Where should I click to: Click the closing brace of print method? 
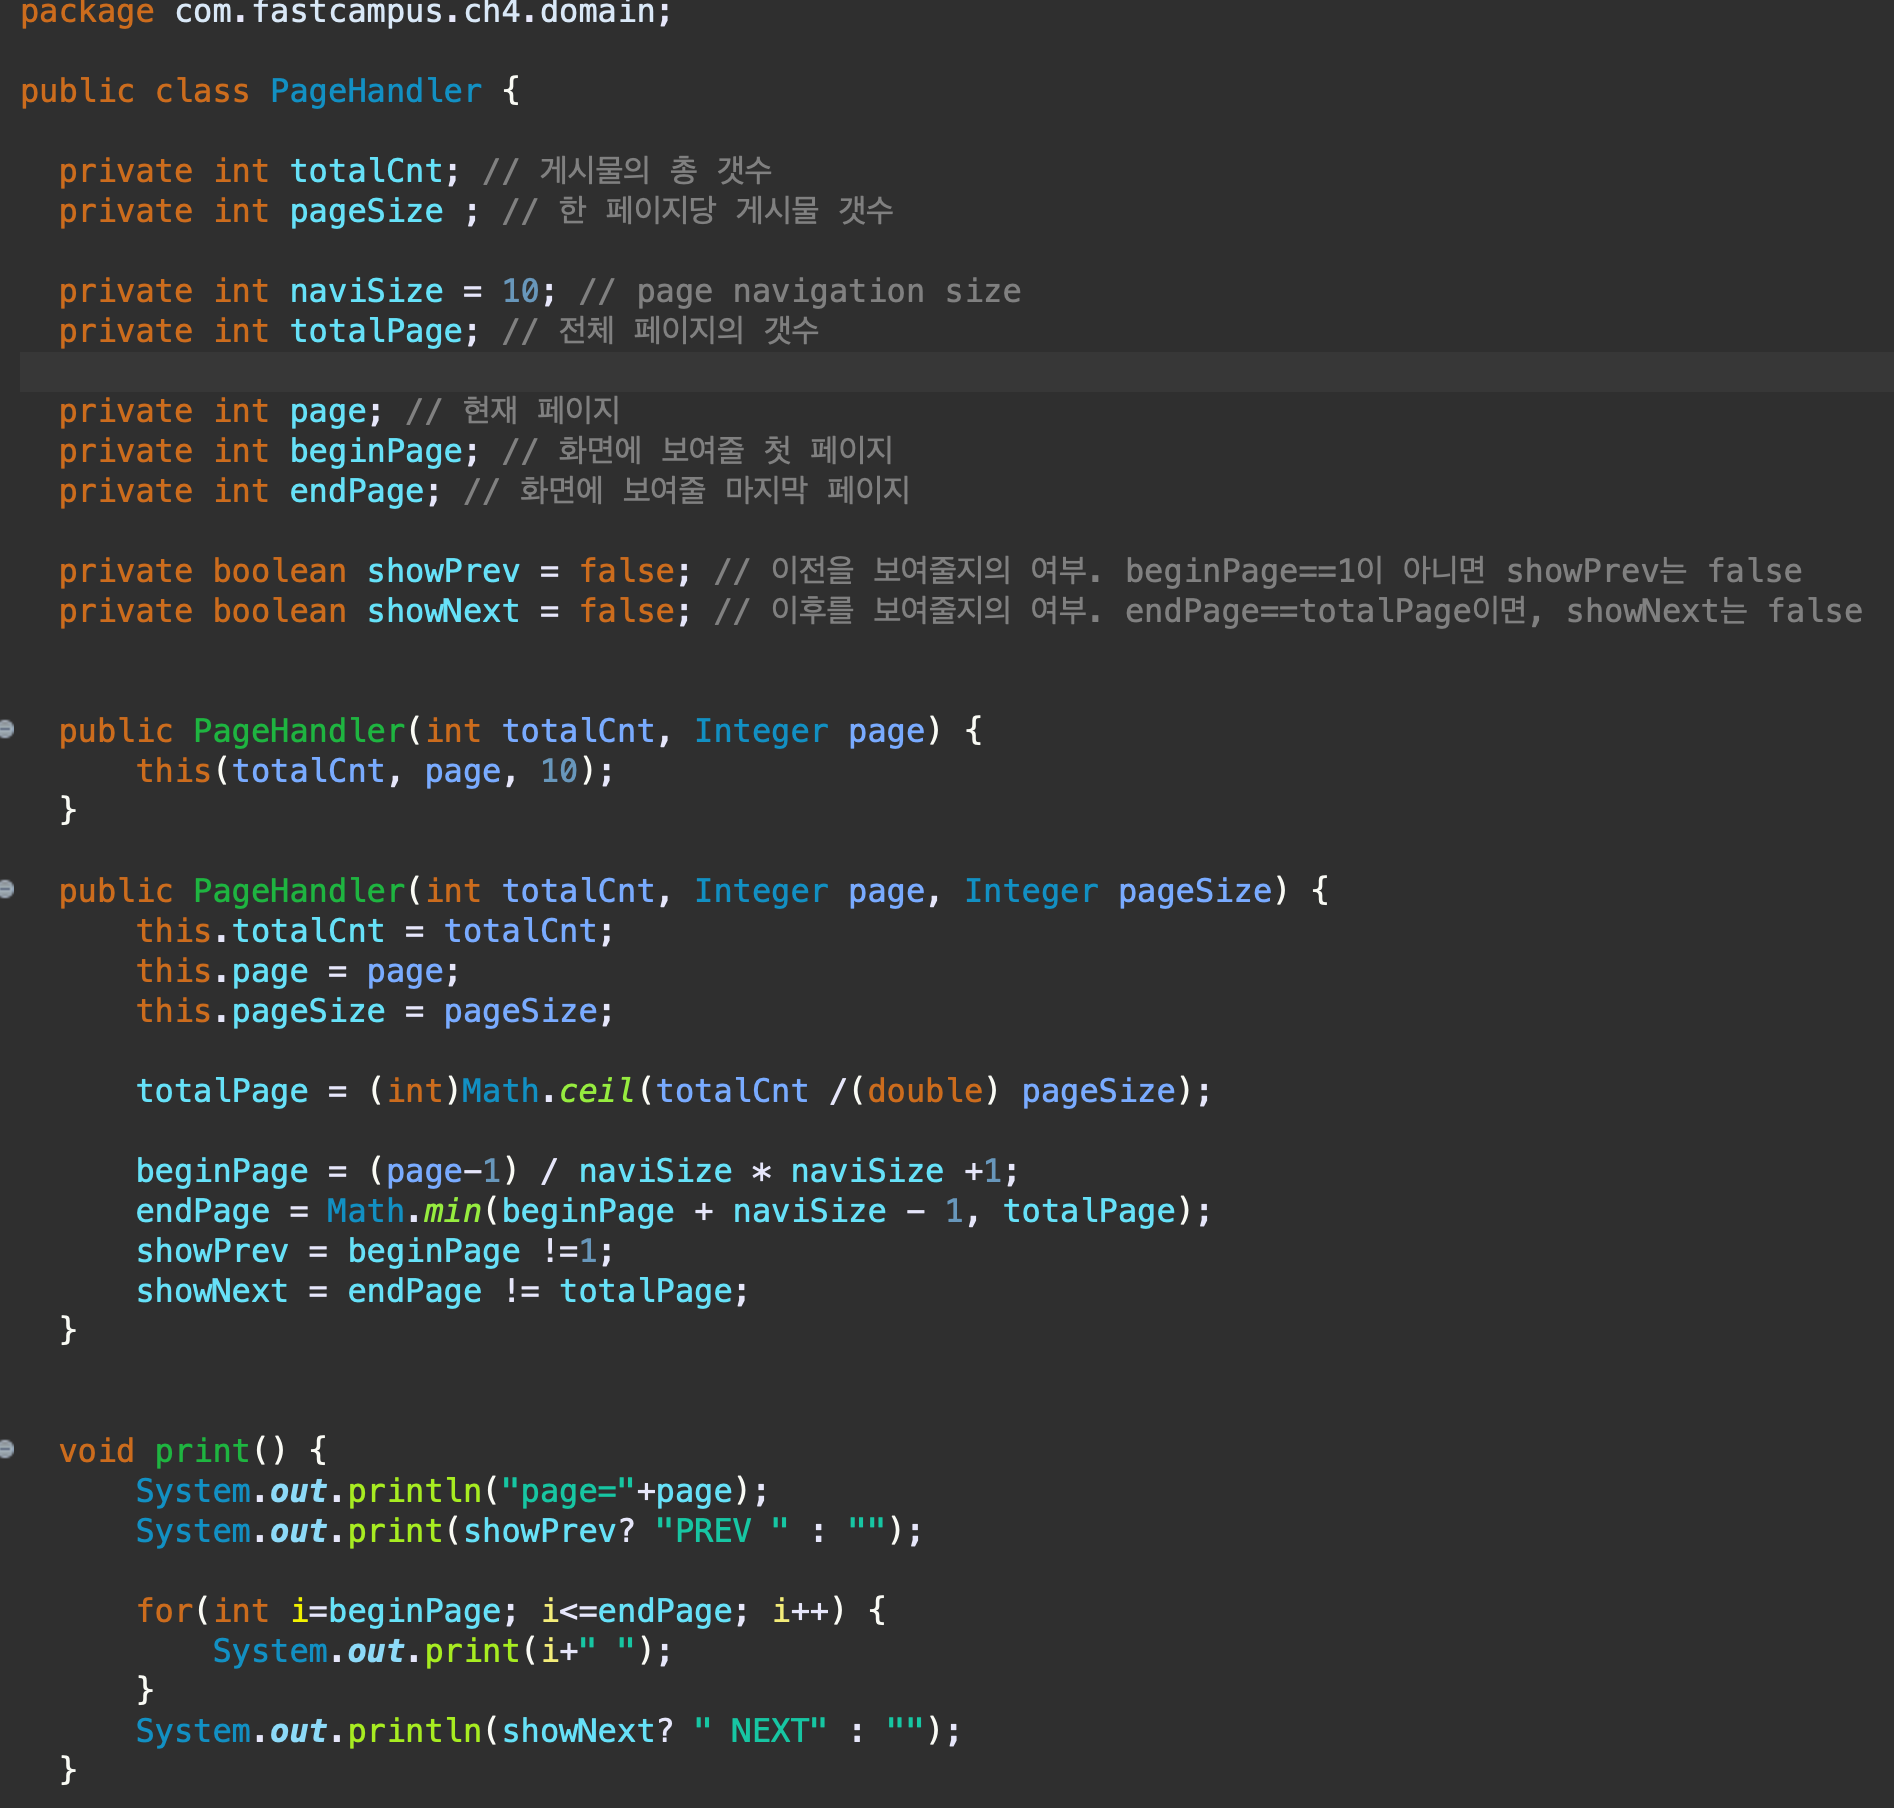pos(68,1769)
